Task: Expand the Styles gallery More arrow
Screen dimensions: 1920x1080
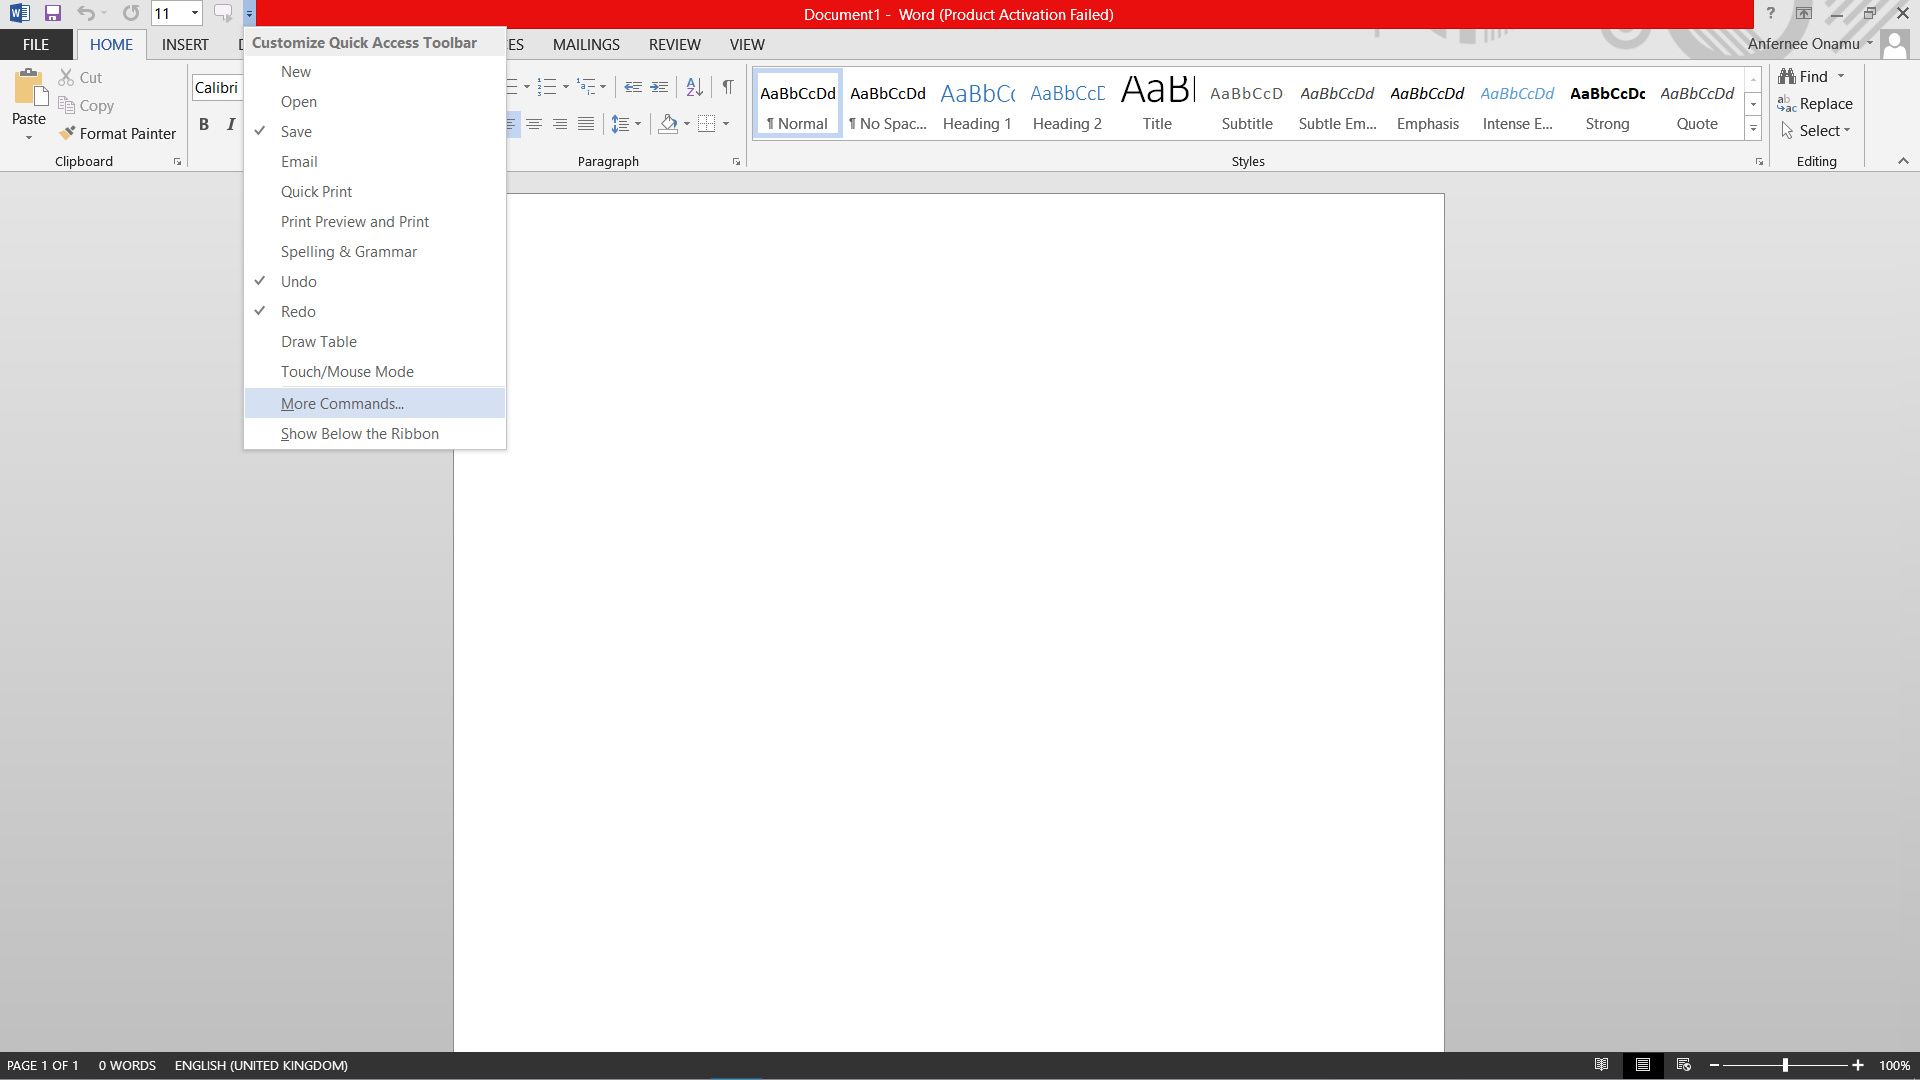Action: [x=1753, y=128]
